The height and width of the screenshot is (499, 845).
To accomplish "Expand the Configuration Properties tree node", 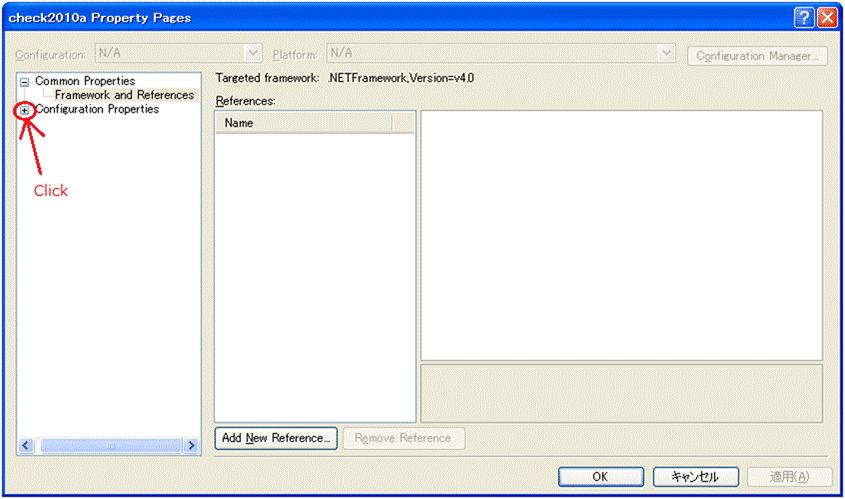I will [x=25, y=110].
